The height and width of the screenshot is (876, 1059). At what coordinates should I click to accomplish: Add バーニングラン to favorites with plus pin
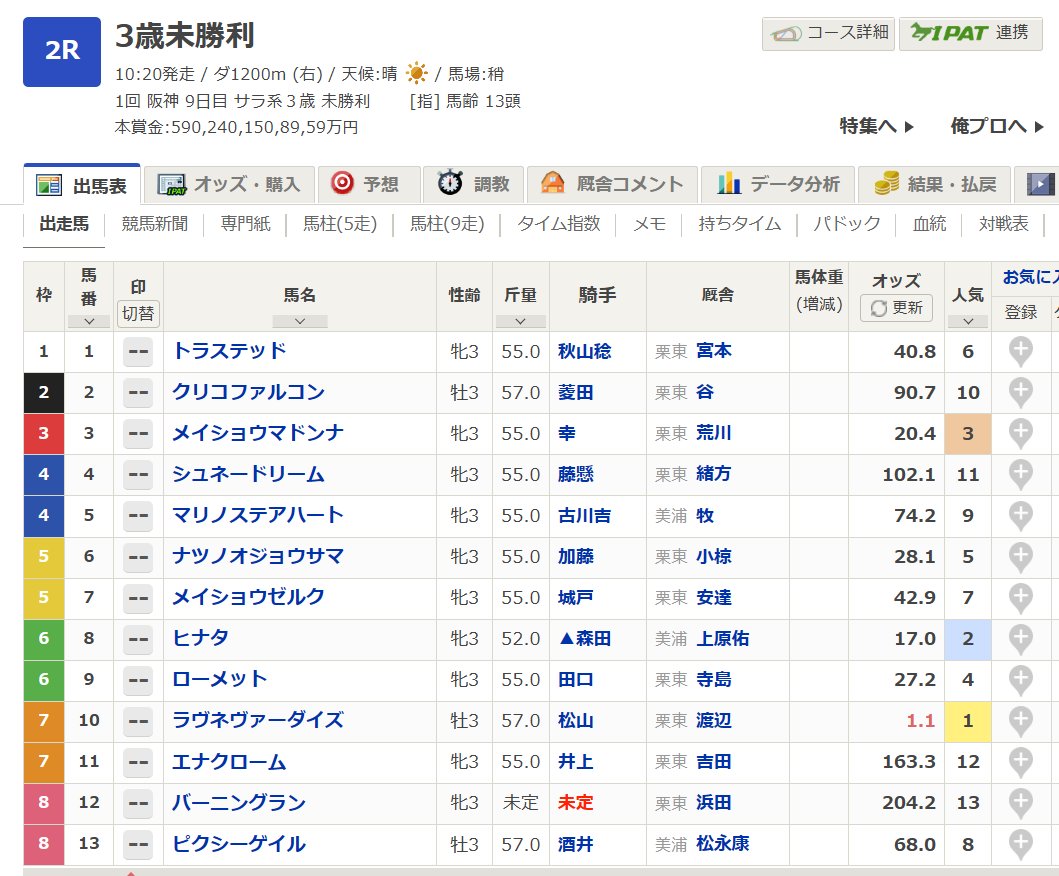1020,802
